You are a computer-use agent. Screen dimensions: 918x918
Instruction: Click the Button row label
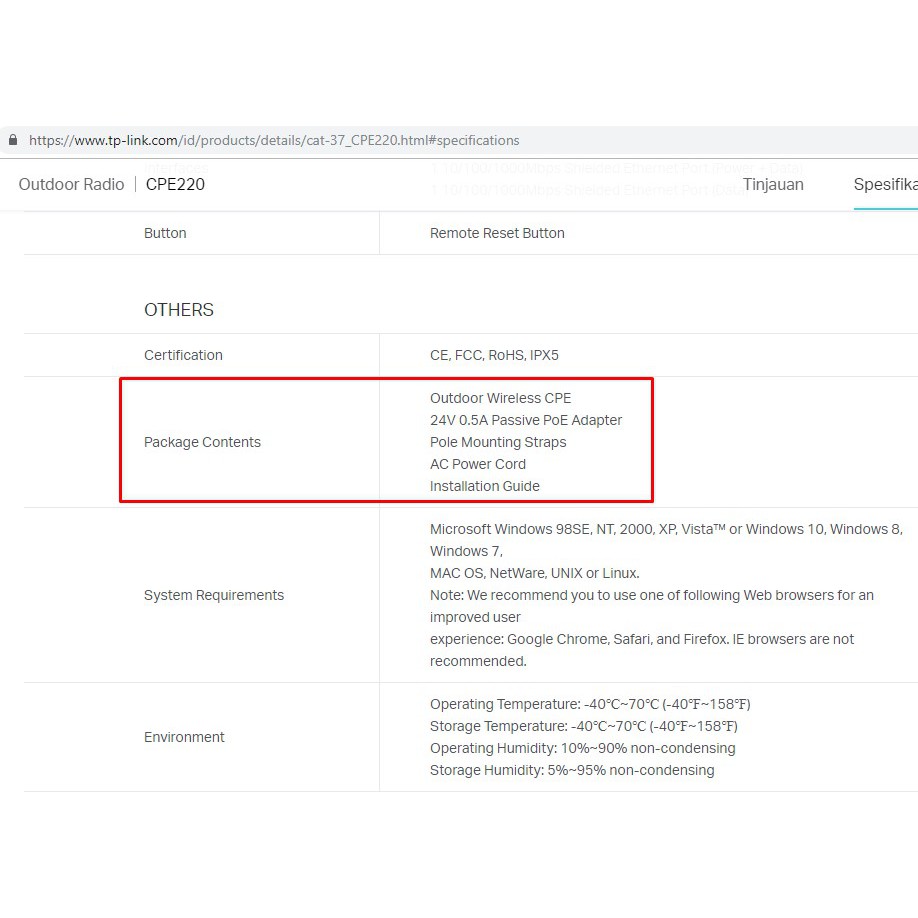click(x=165, y=233)
